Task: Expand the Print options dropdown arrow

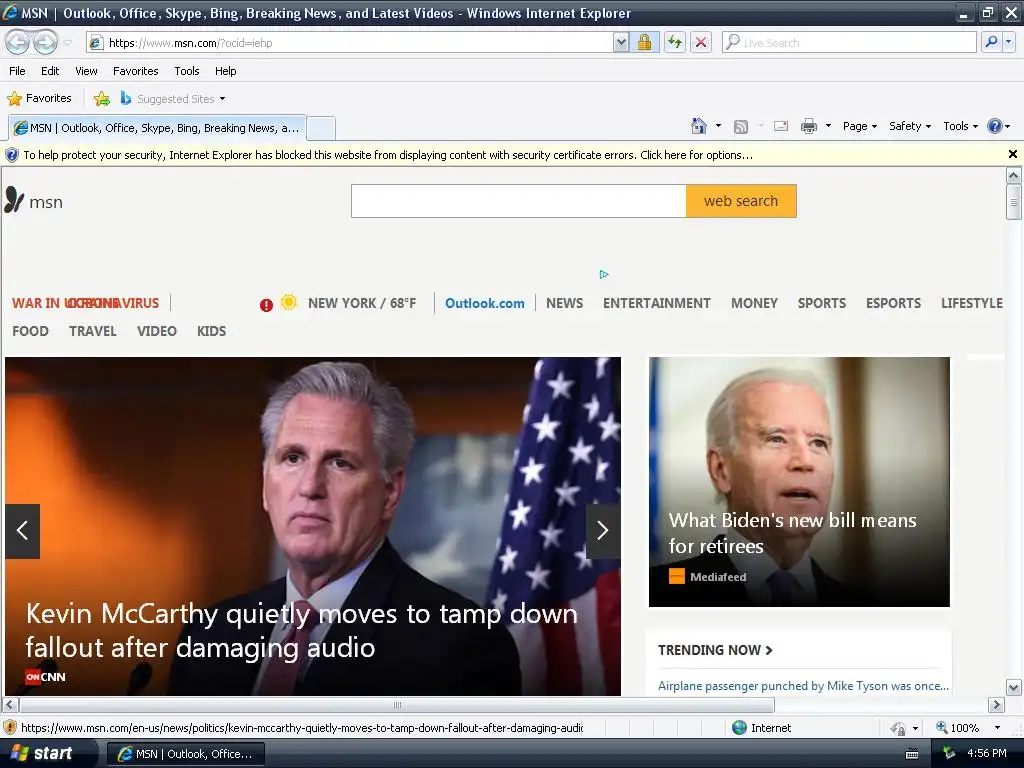Action: [828, 125]
